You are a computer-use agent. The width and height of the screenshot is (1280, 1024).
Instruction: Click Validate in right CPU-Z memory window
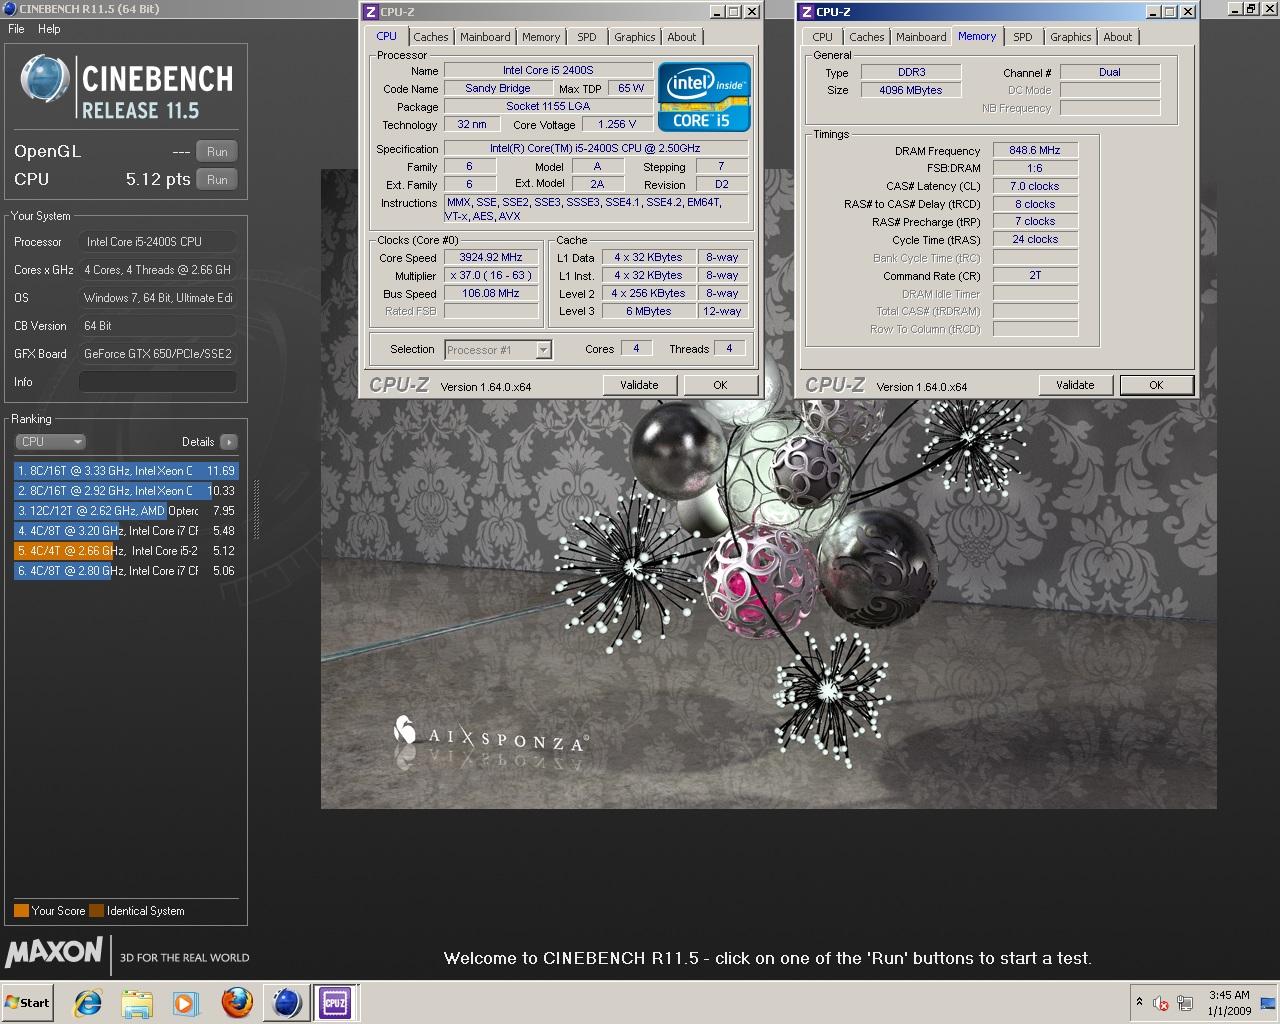tap(1076, 385)
